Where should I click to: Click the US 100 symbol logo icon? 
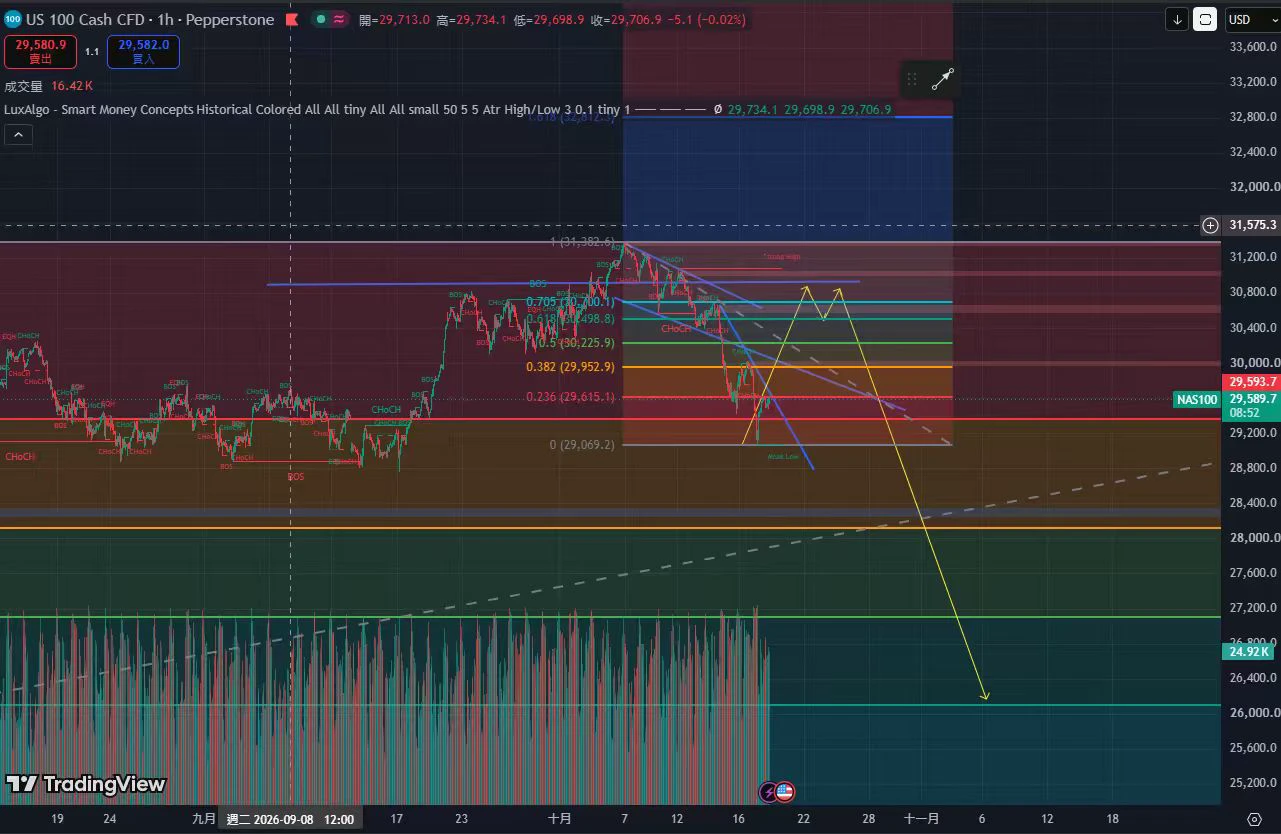pos(12,19)
